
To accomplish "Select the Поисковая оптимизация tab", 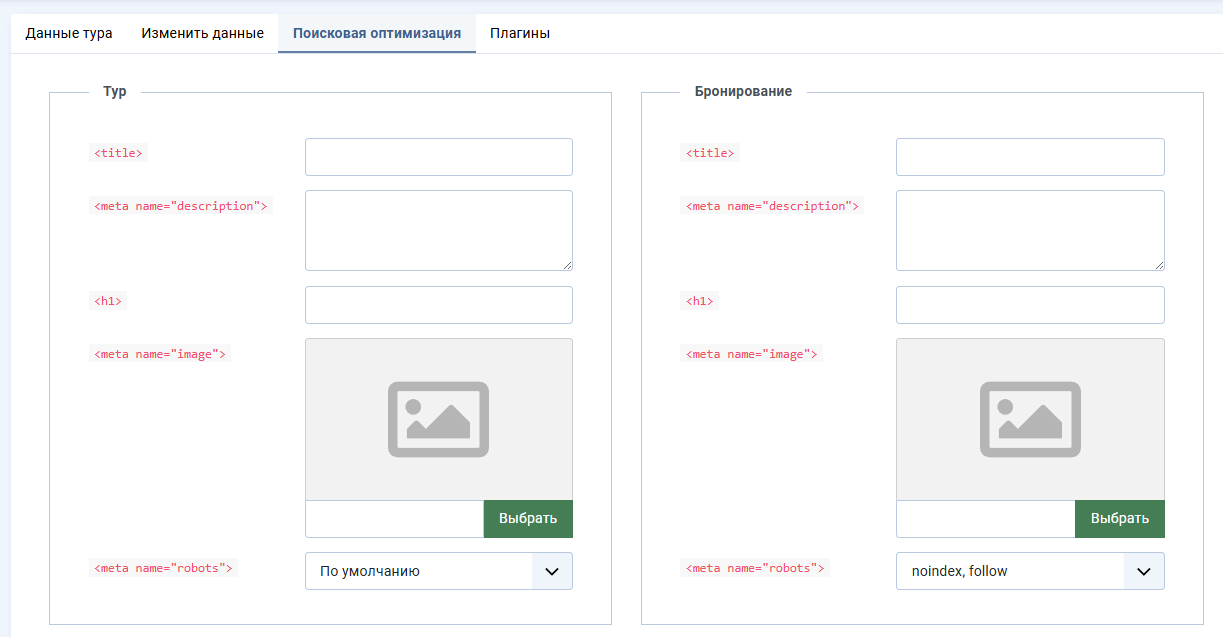I will (377, 33).
